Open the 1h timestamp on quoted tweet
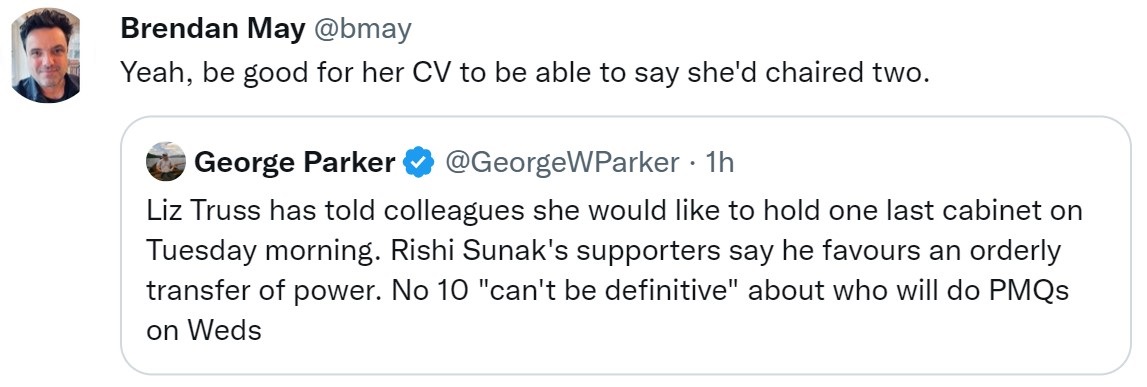Viewport: 1147px width, 387px height. [x=719, y=162]
